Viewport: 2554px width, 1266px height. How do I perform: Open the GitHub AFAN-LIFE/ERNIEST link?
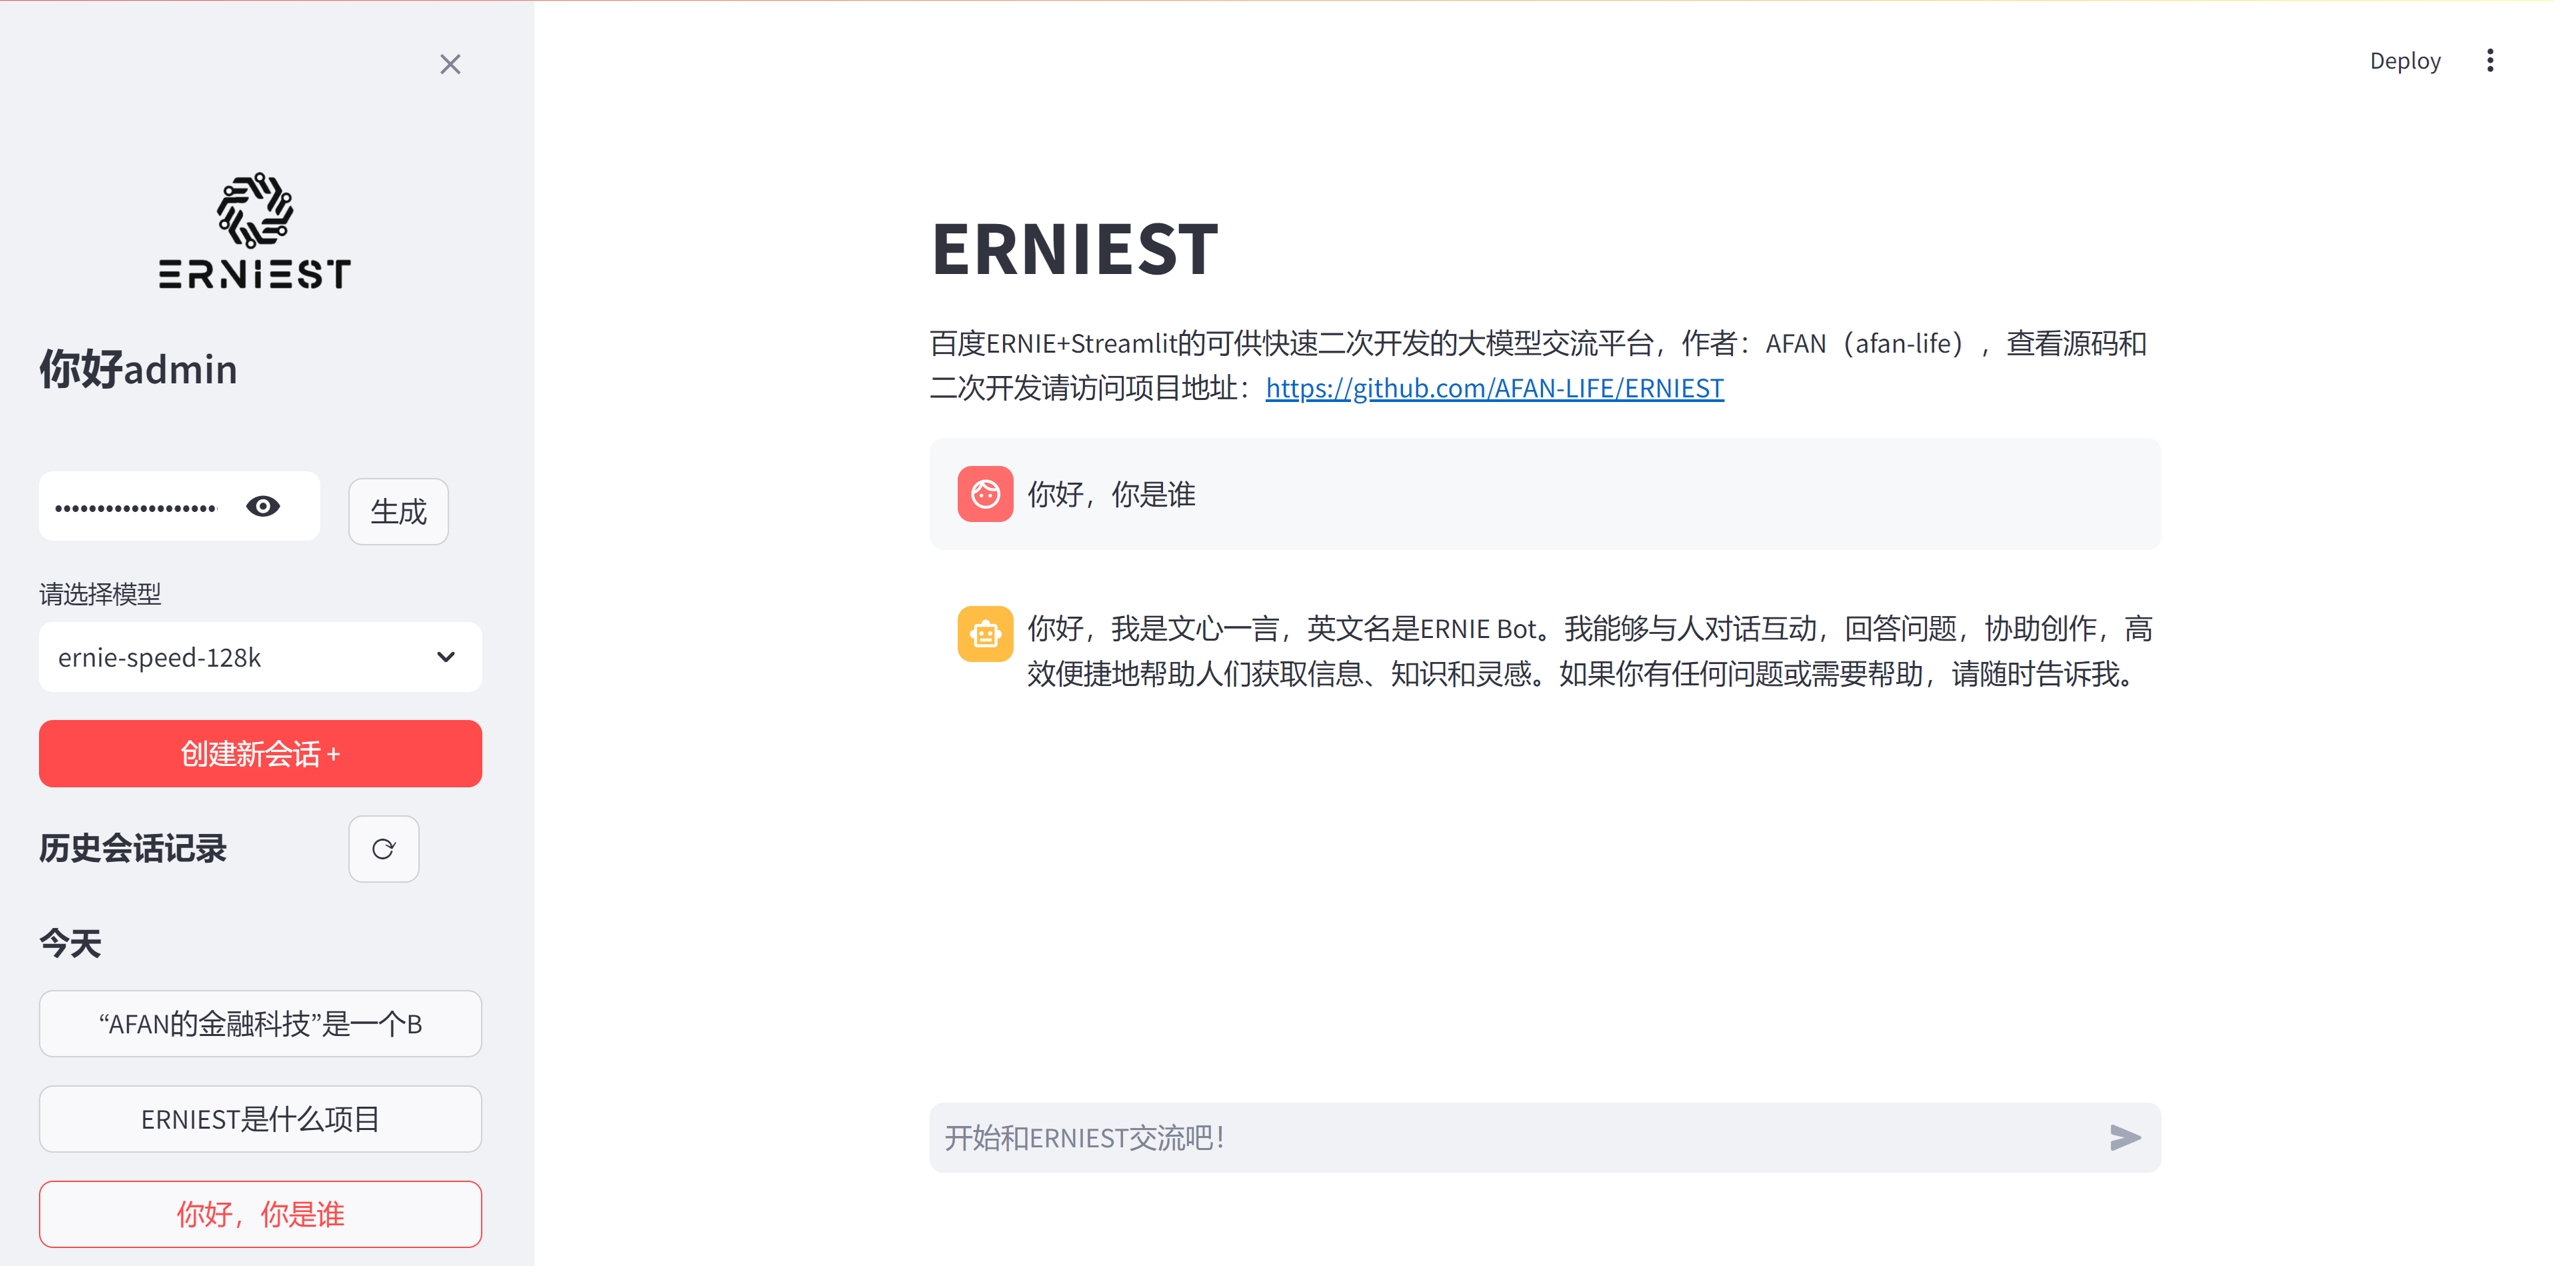[1494, 388]
